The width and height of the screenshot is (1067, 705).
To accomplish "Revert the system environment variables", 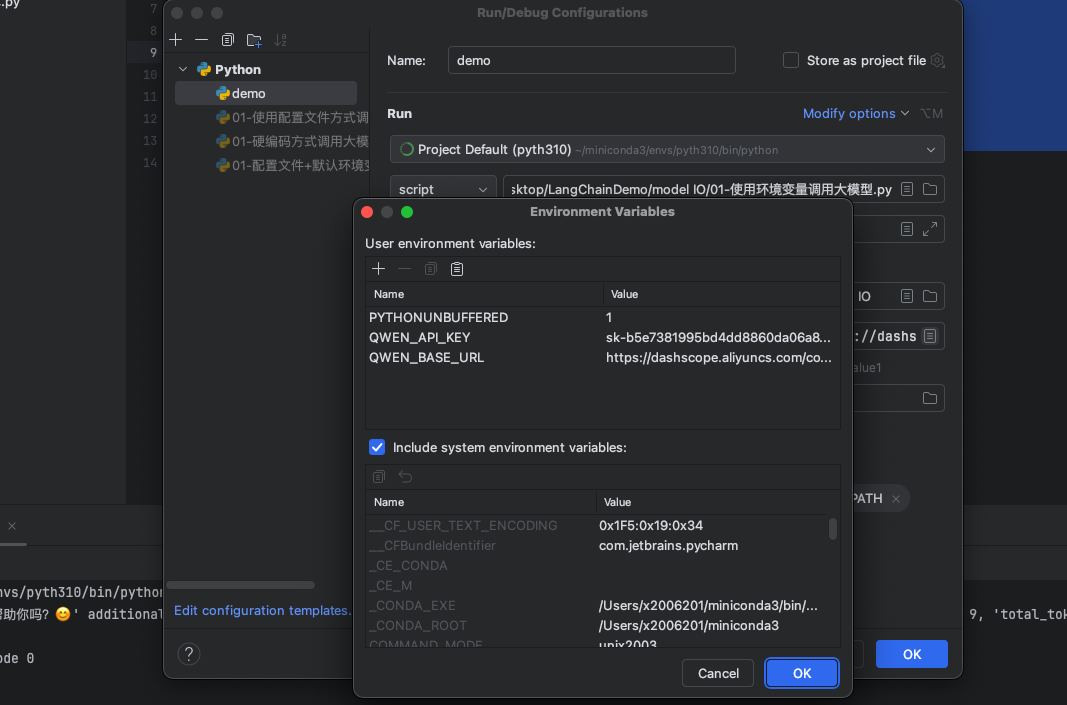I will click(x=405, y=476).
